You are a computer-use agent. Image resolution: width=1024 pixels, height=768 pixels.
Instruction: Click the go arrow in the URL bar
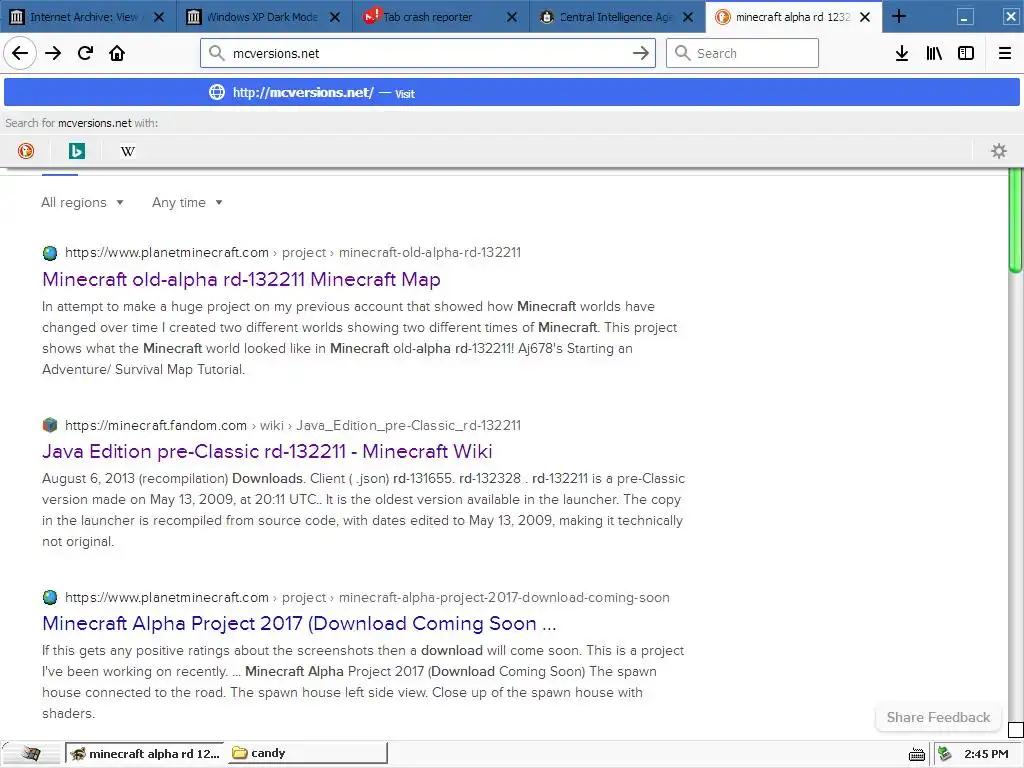(641, 53)
